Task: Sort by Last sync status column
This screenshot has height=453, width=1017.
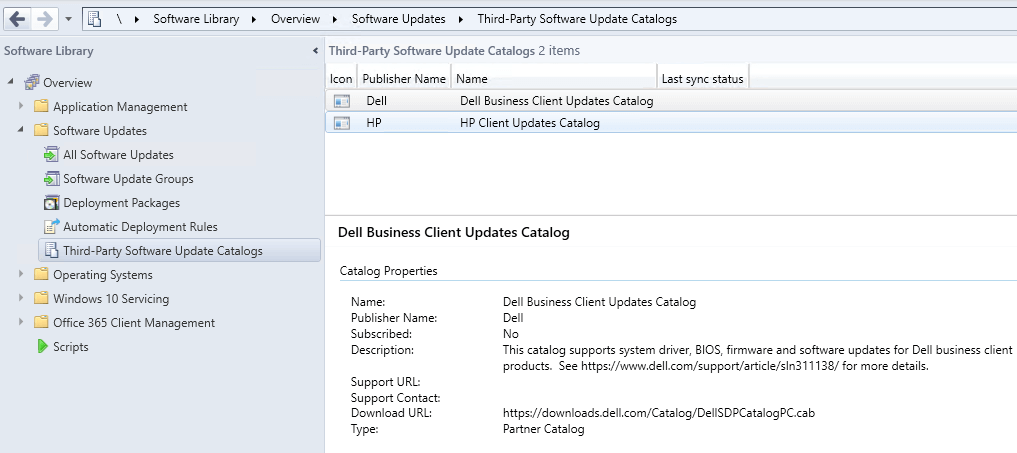Action: [x=703, y=79]
